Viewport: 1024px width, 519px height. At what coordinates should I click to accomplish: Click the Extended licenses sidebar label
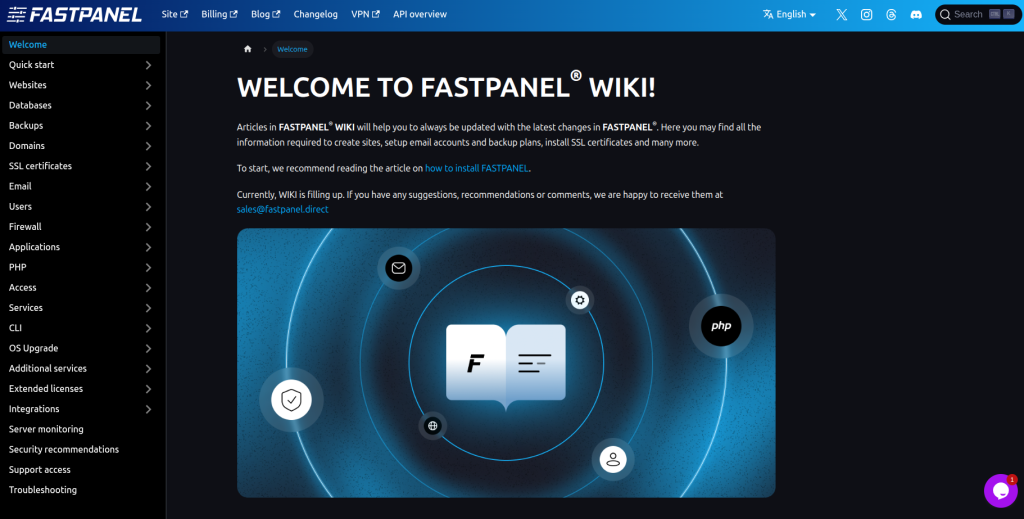tap(46, 389)
